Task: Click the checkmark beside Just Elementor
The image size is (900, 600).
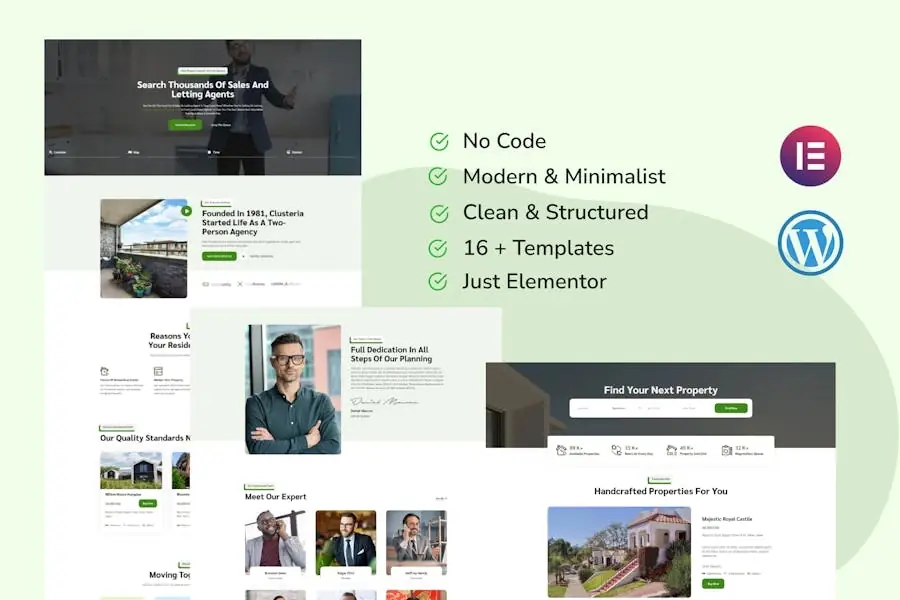Action: click(438, 282)
